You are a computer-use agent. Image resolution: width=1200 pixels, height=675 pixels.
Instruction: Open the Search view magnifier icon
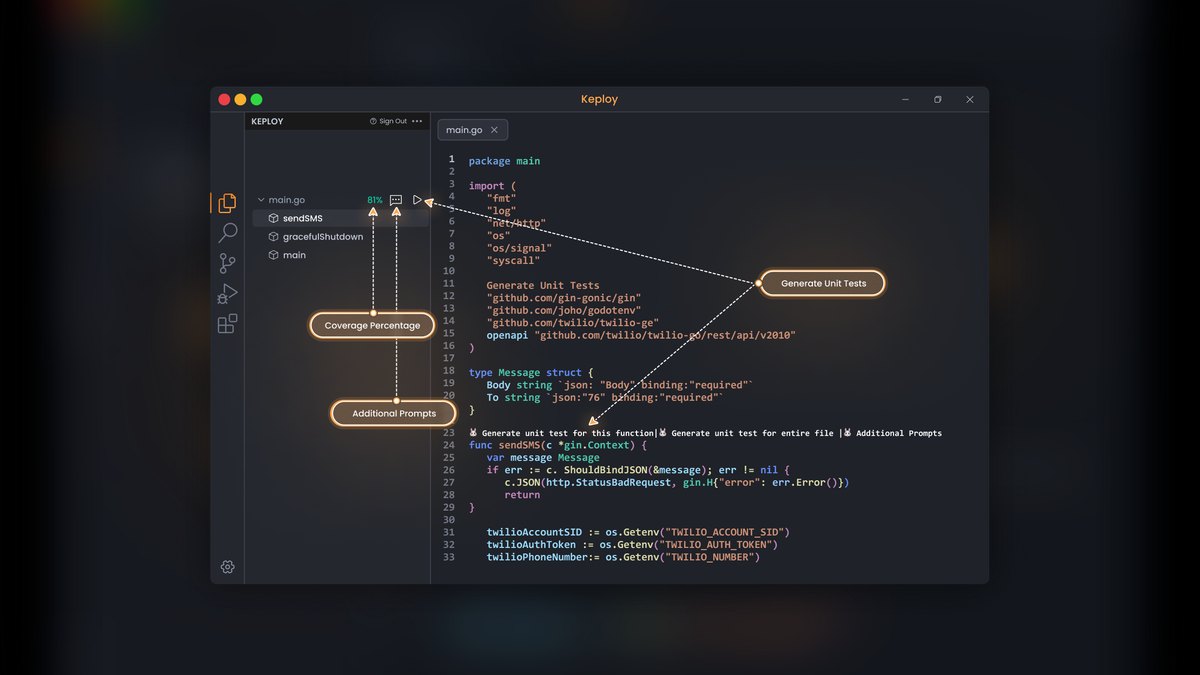[x=227, y=233]
